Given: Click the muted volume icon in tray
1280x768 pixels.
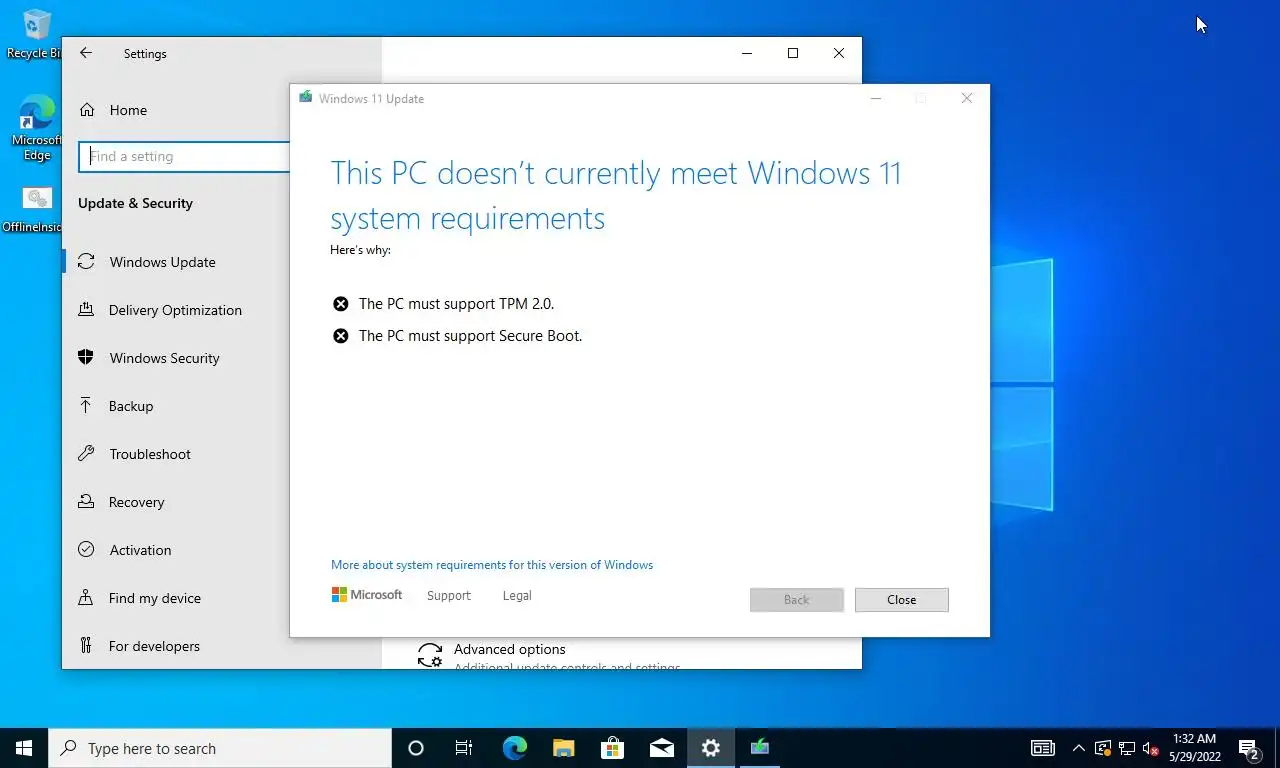Looking at the screenshot, I should click(1150, 748).
